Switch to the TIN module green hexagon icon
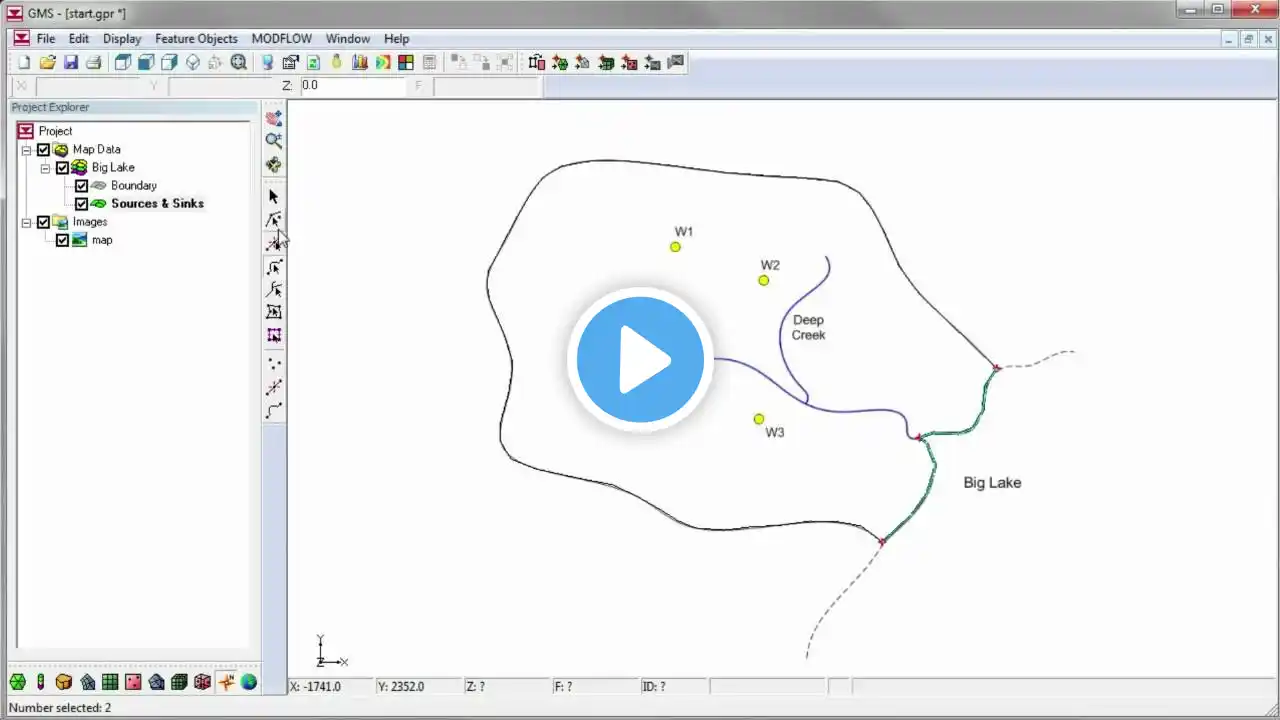The image size is (1280, 720). coord(18,682)
